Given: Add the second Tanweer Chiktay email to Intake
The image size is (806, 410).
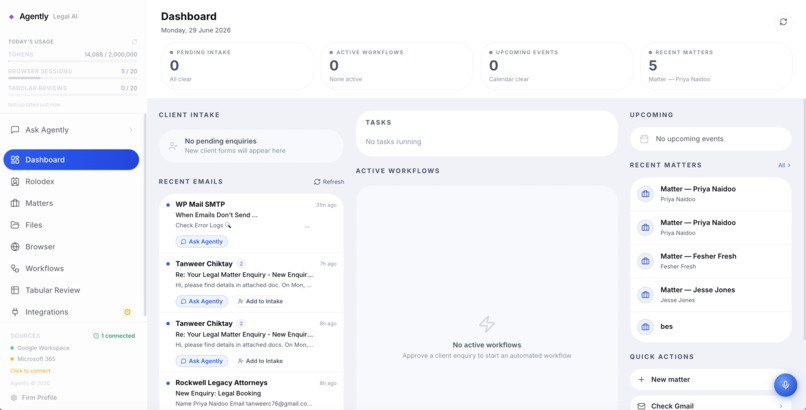Looking at the screenshot, I should (260, 361).
